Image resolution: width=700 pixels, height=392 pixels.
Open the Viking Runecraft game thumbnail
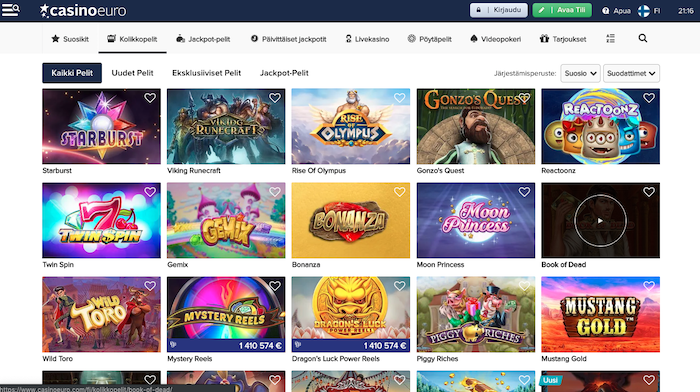click(x=226, y=126)
